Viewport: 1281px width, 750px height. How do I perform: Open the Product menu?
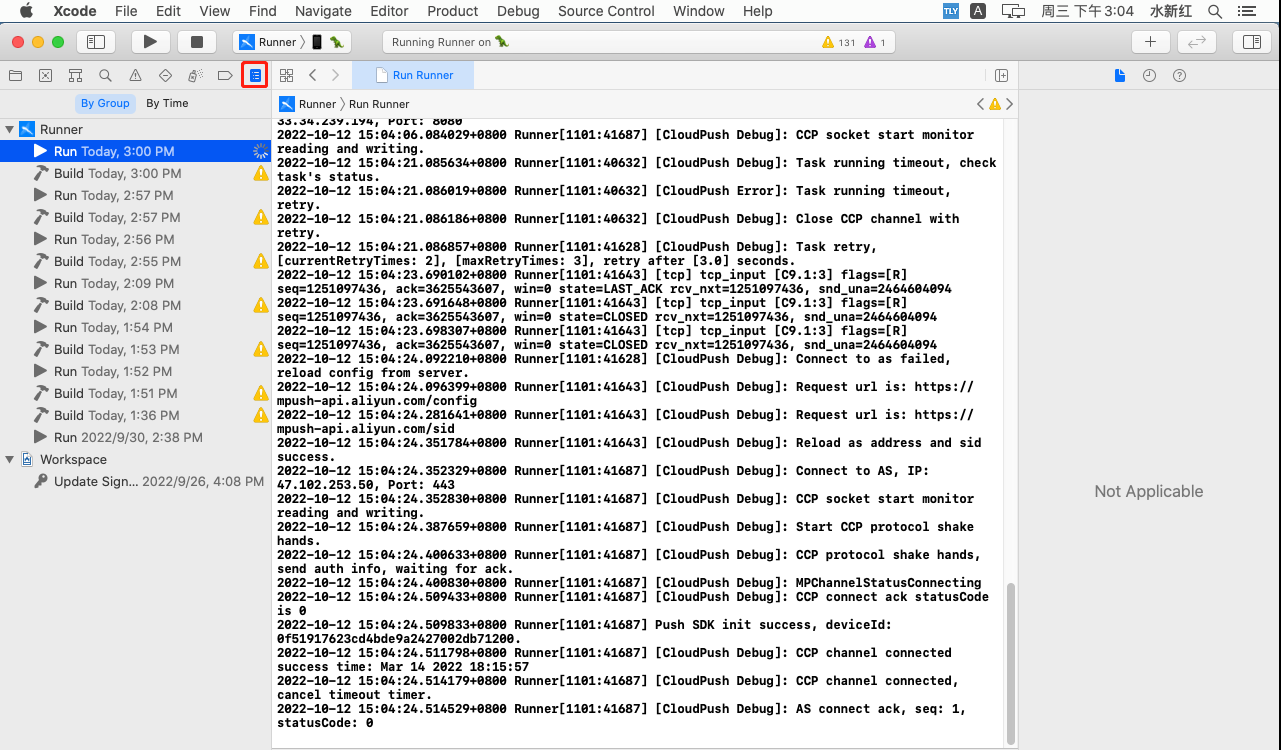(452, 11)
